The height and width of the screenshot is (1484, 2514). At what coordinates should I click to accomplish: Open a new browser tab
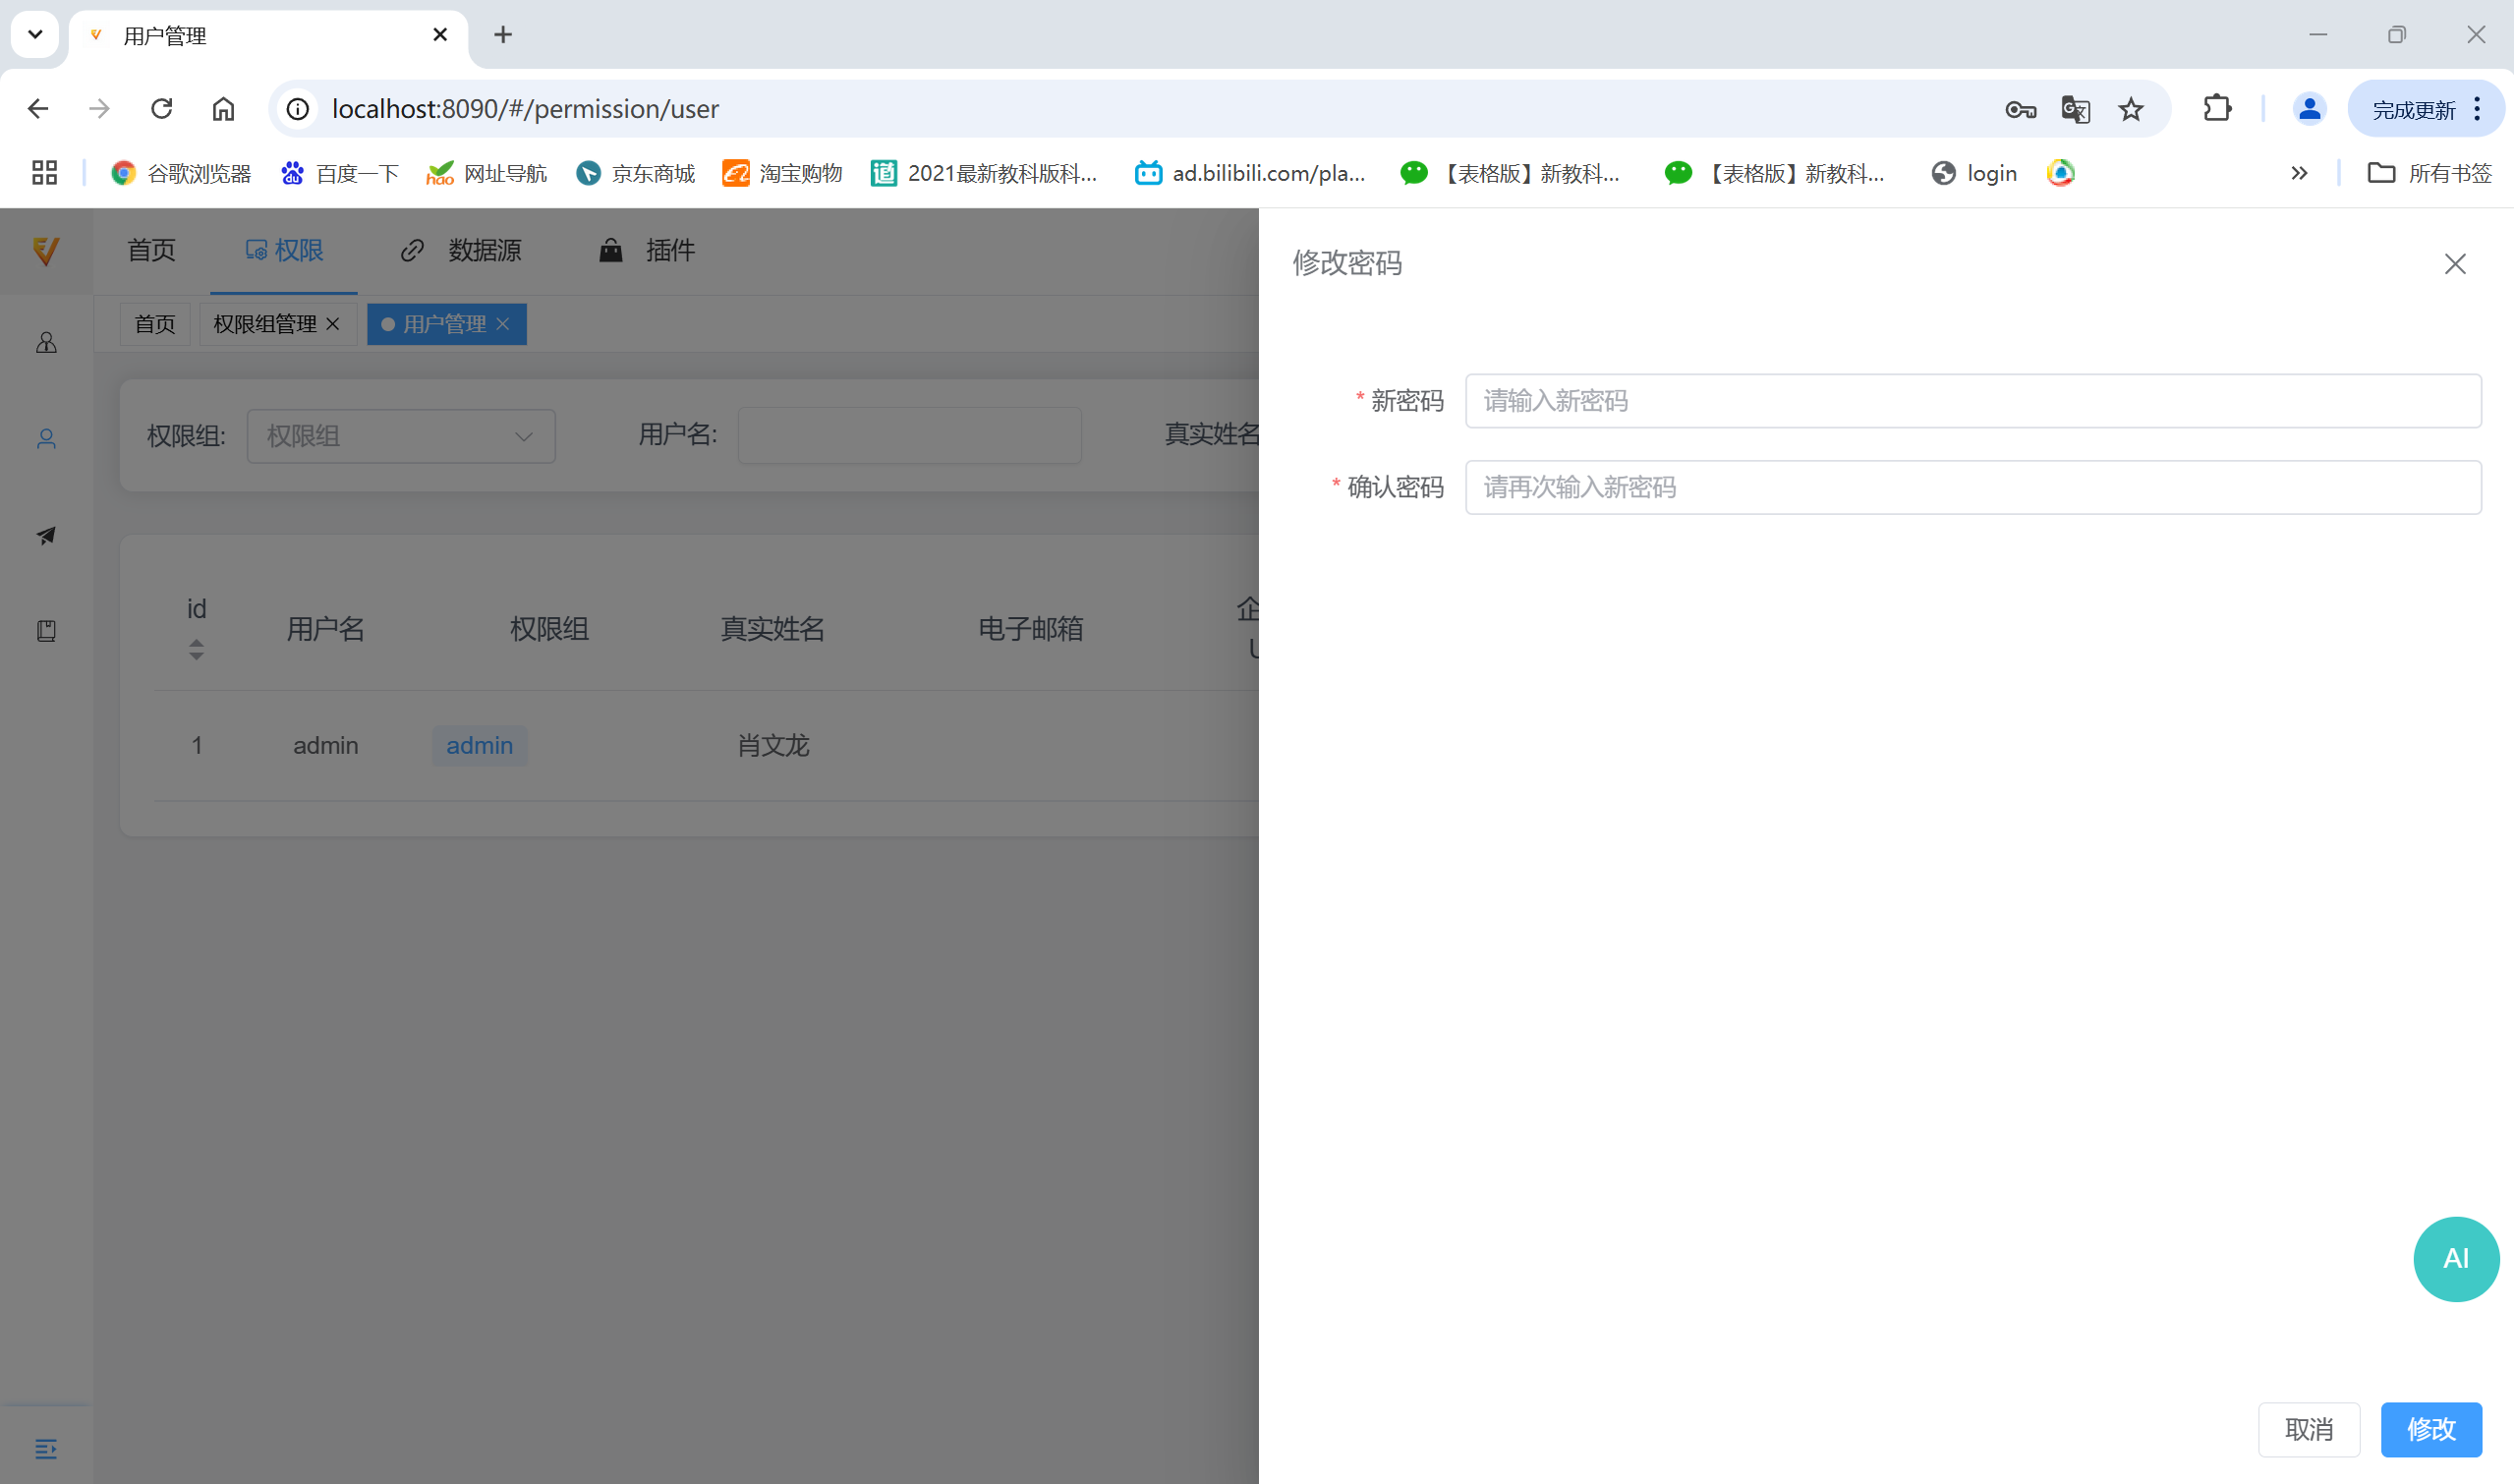tap(503, 35)
